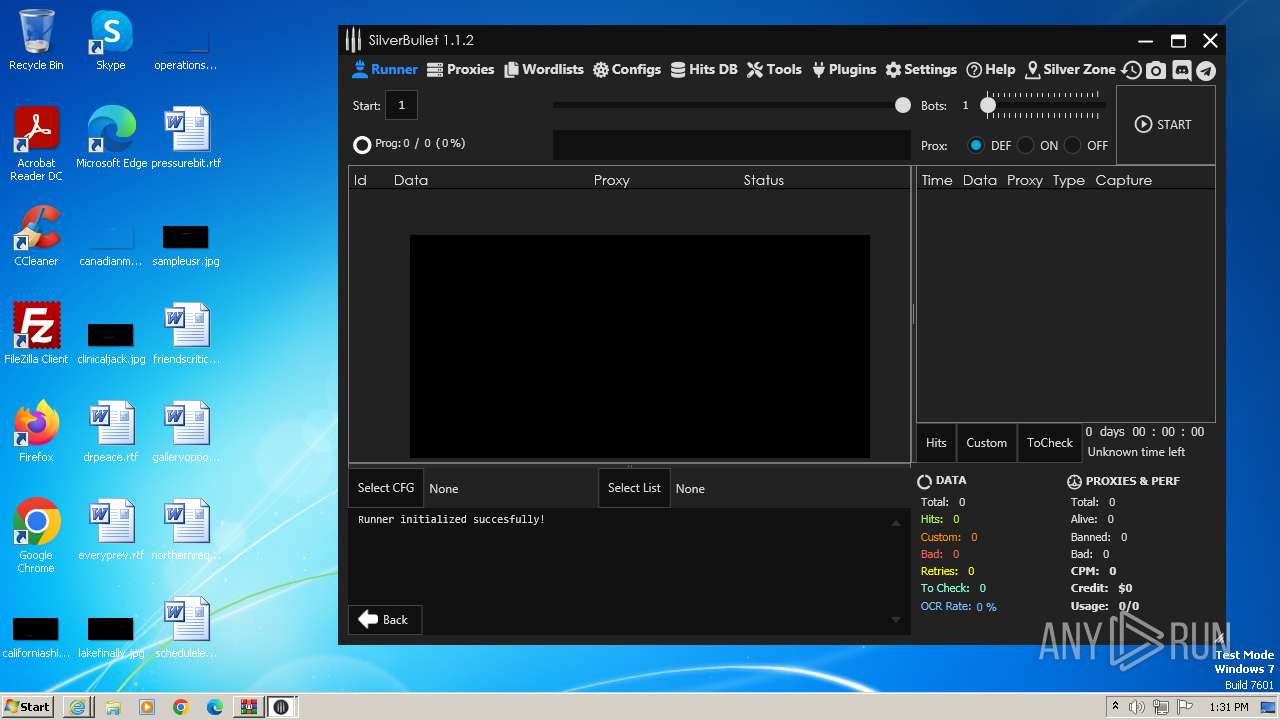Open the Discord icon link
The width and height of the screenshot is (1280, 720).
(1181, 70)
